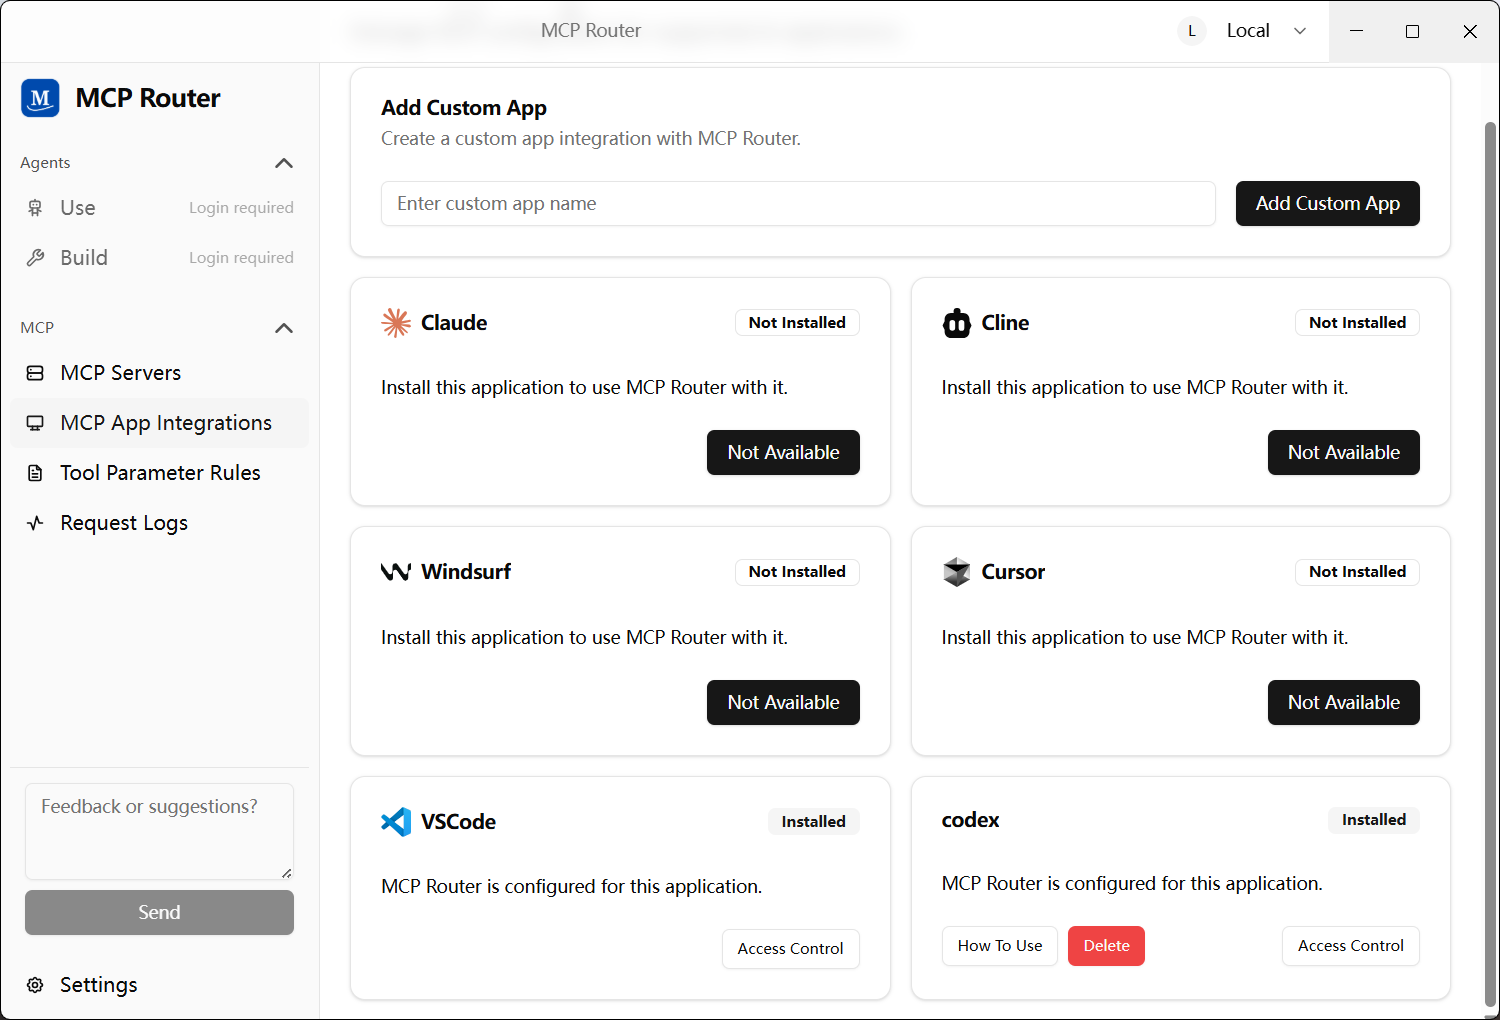Select Build under Agents

pos(160,258)
